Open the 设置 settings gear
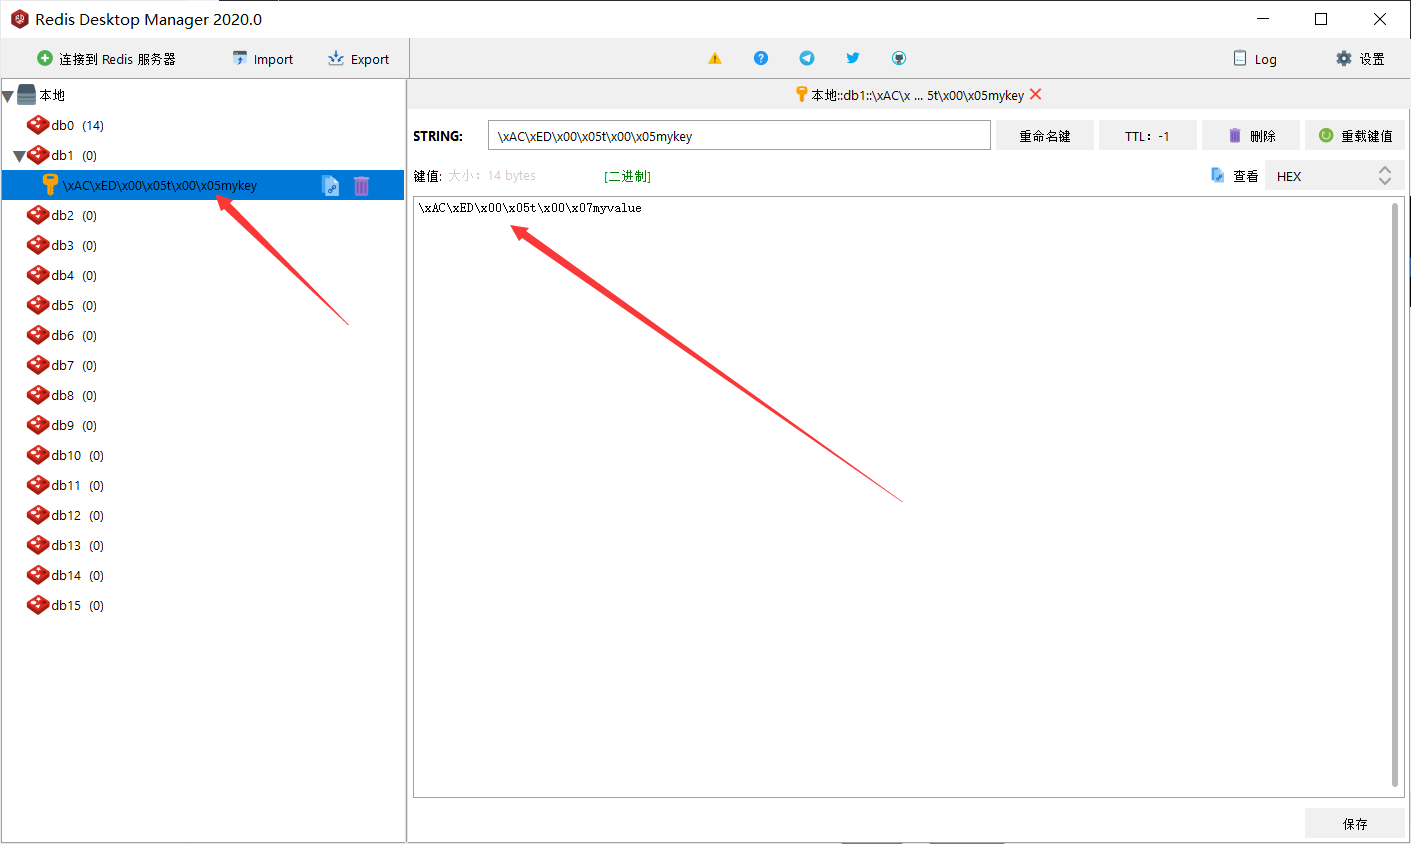 coord(1360,59)
